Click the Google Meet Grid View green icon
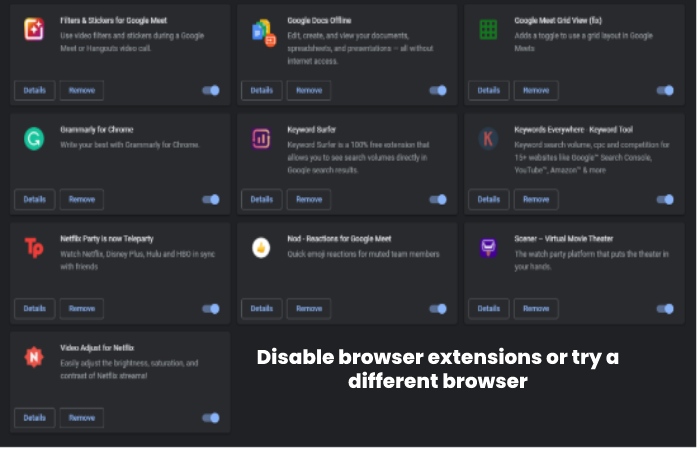 [488, 29]
